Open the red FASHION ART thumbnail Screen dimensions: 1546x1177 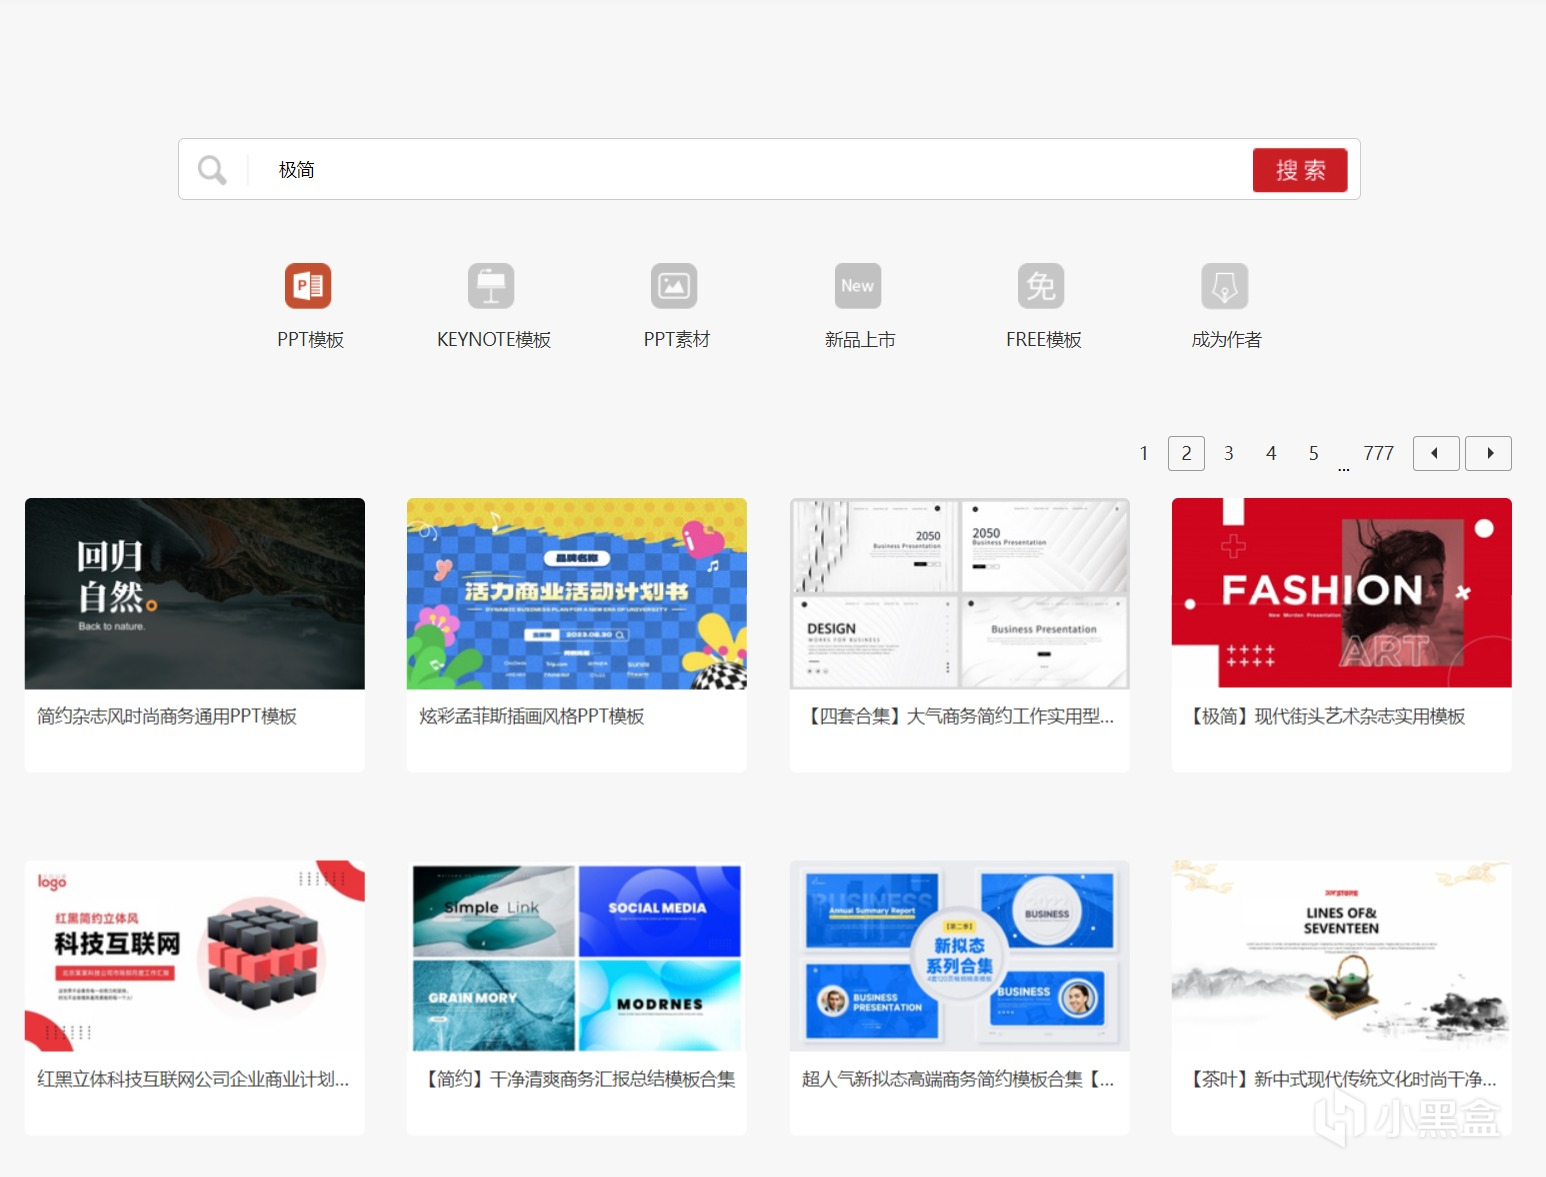[1342, 593]
